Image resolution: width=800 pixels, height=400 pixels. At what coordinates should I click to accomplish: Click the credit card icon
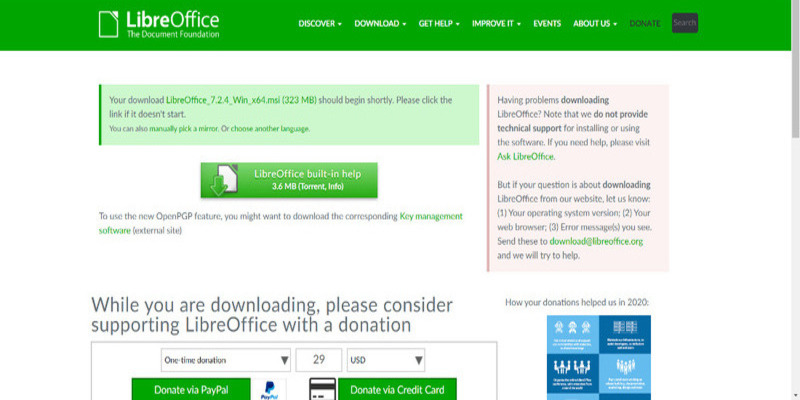pos(322,389)
